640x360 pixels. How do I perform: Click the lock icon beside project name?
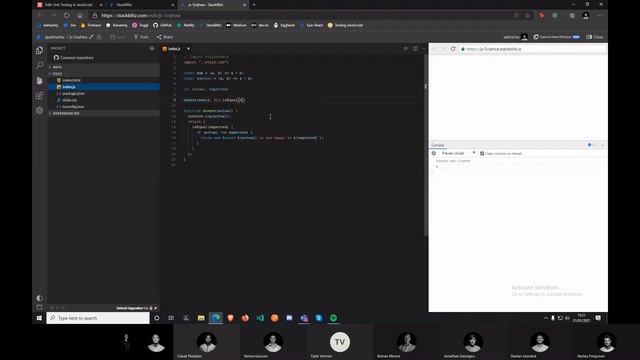pos(99,37)
